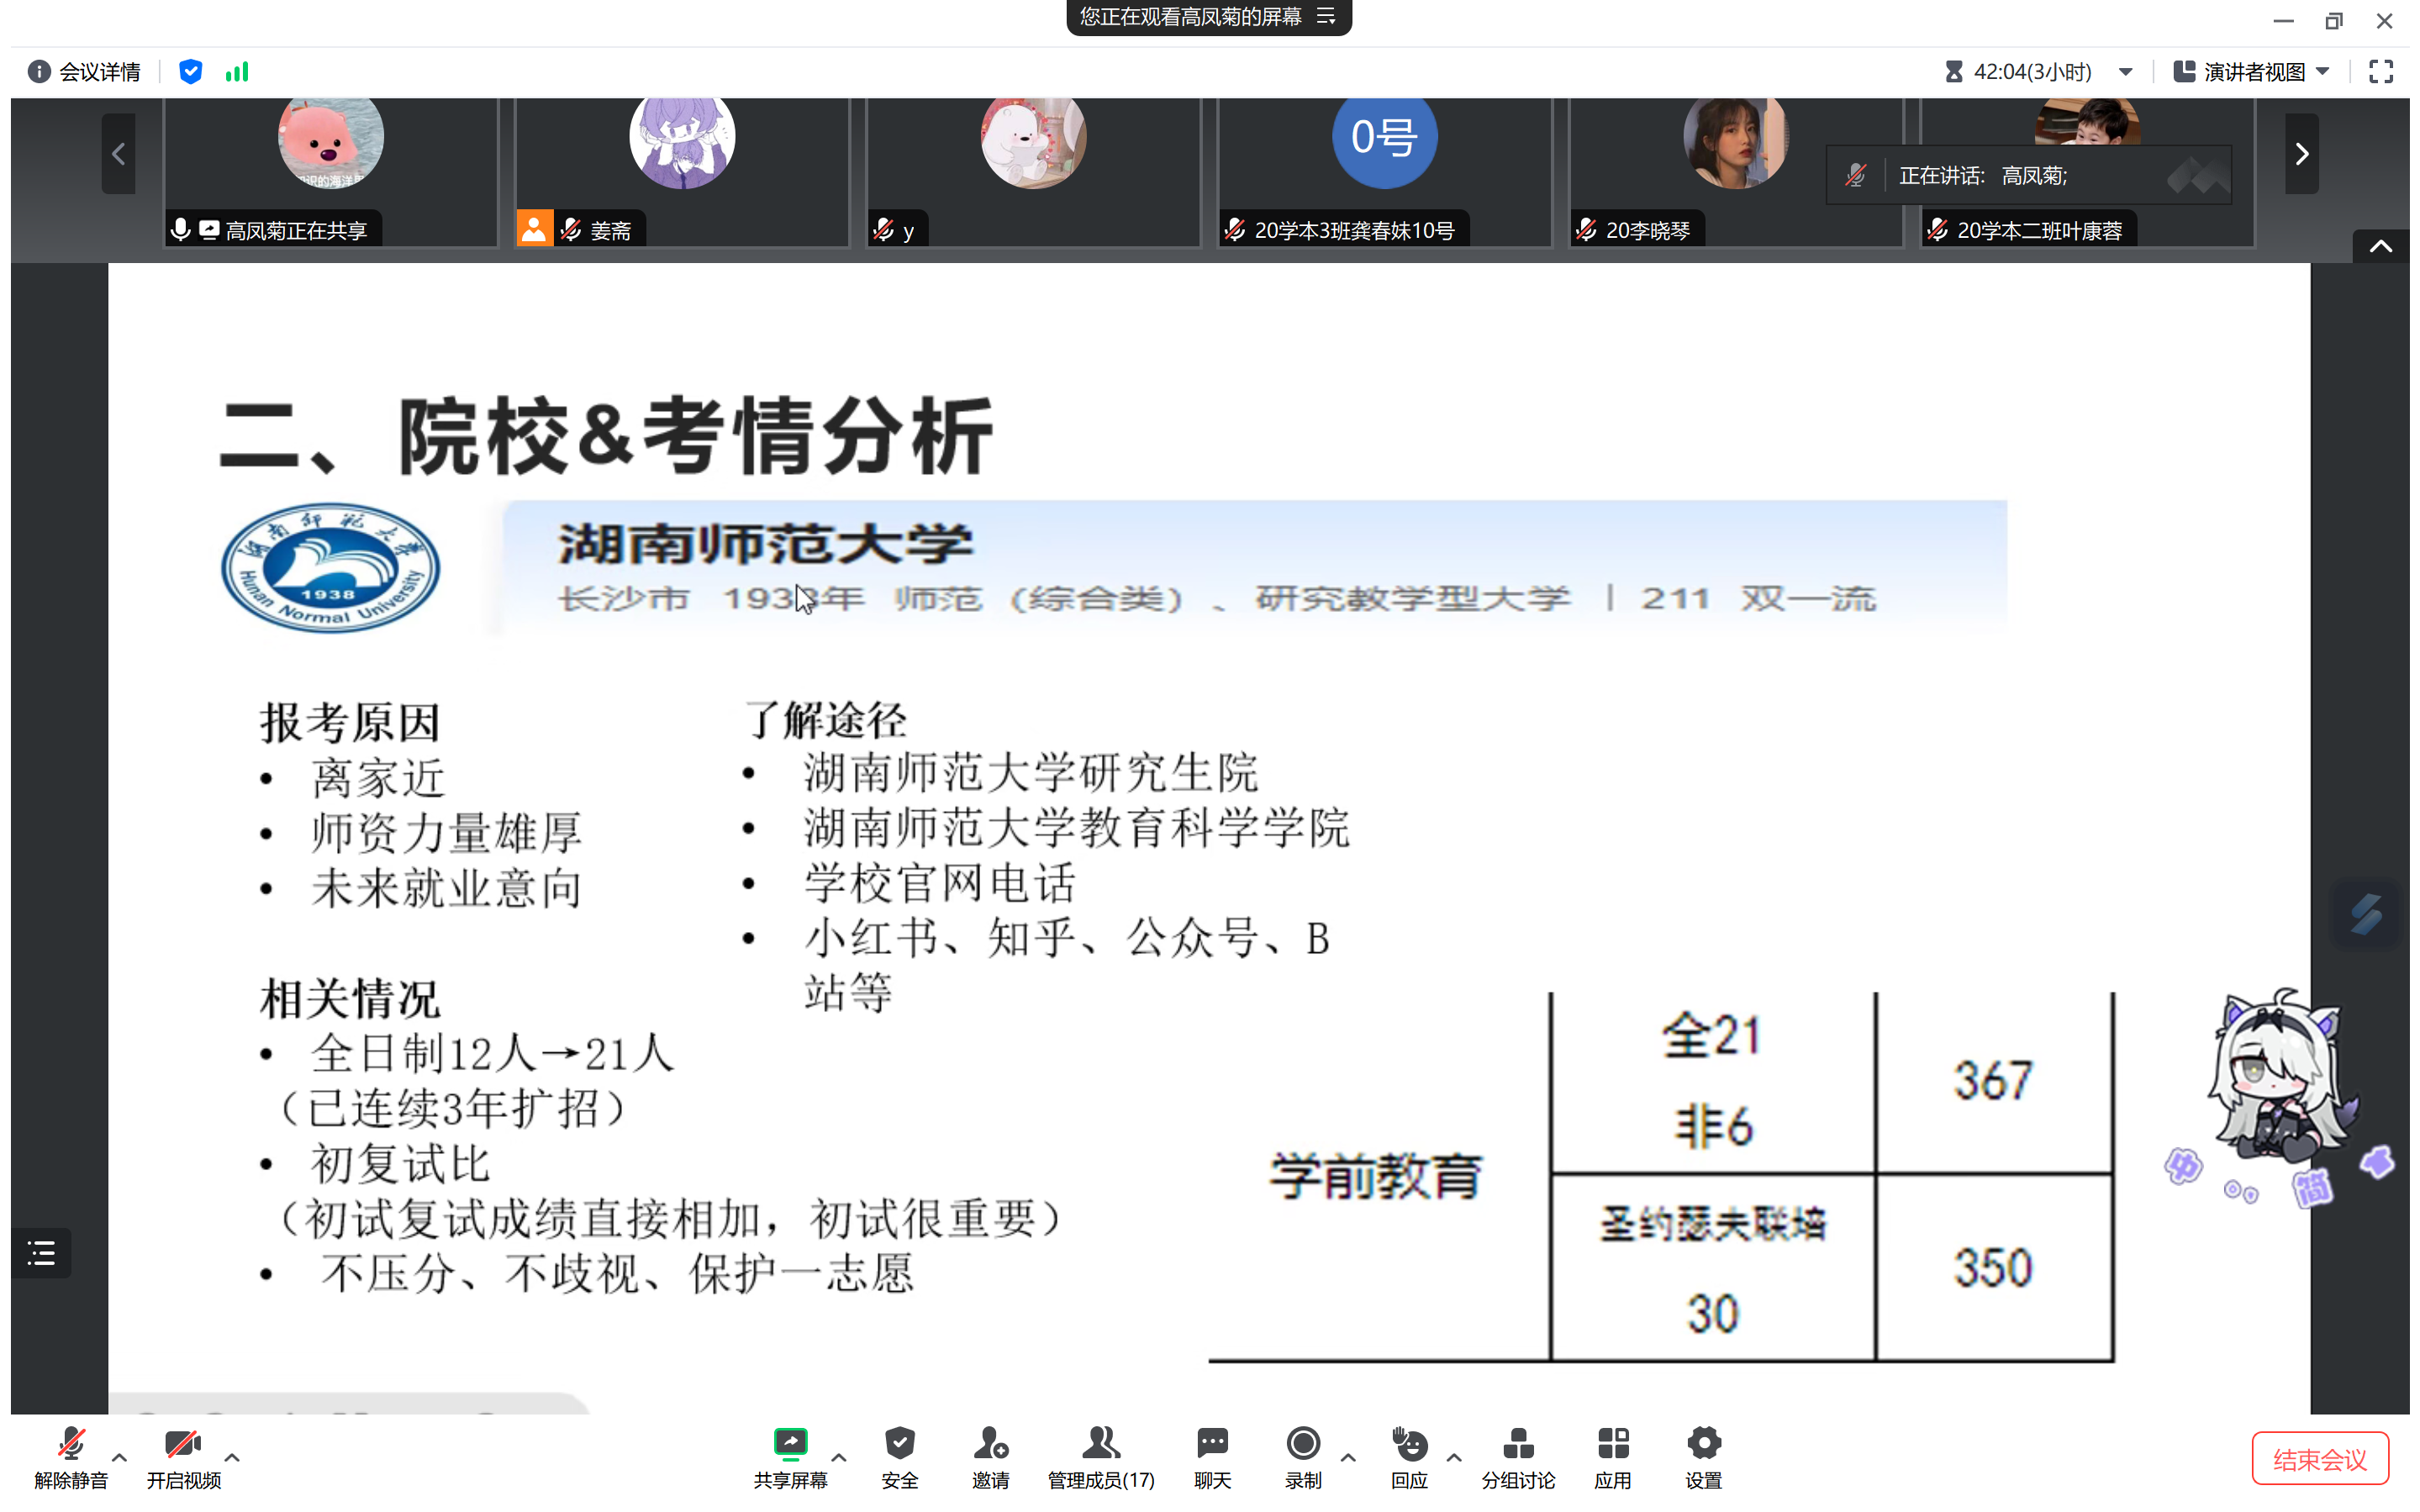Viewport: 2420px width, 1512px height.
Task: Open the 回应 reactions menu
Action: pos(1409,1457)
